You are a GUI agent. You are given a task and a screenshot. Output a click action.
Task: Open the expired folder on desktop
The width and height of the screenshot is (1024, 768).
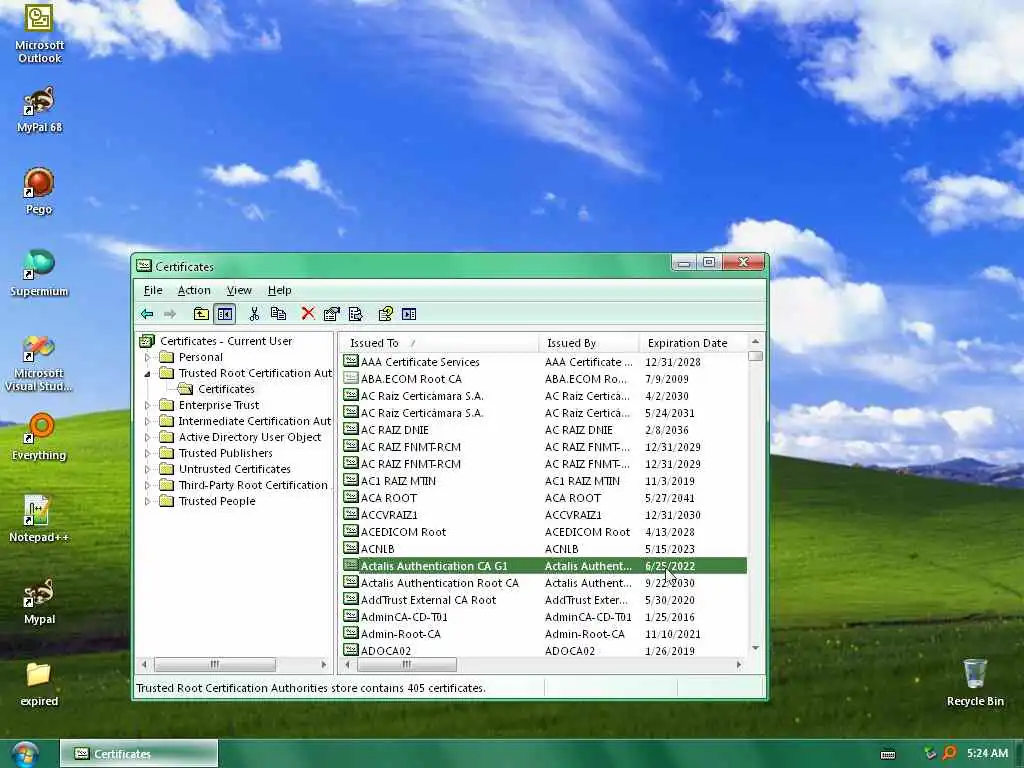pyautogui.click(x=39, y=684)
